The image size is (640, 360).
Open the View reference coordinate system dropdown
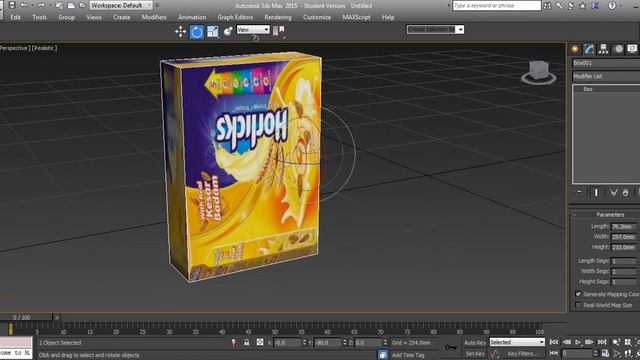(253, 29)
